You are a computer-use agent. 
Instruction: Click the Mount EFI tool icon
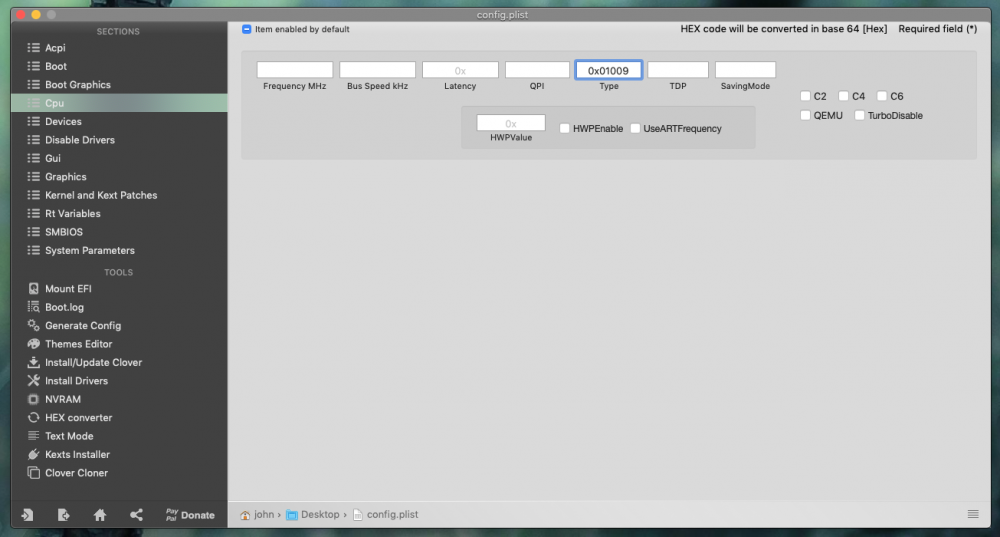(33, 289)
